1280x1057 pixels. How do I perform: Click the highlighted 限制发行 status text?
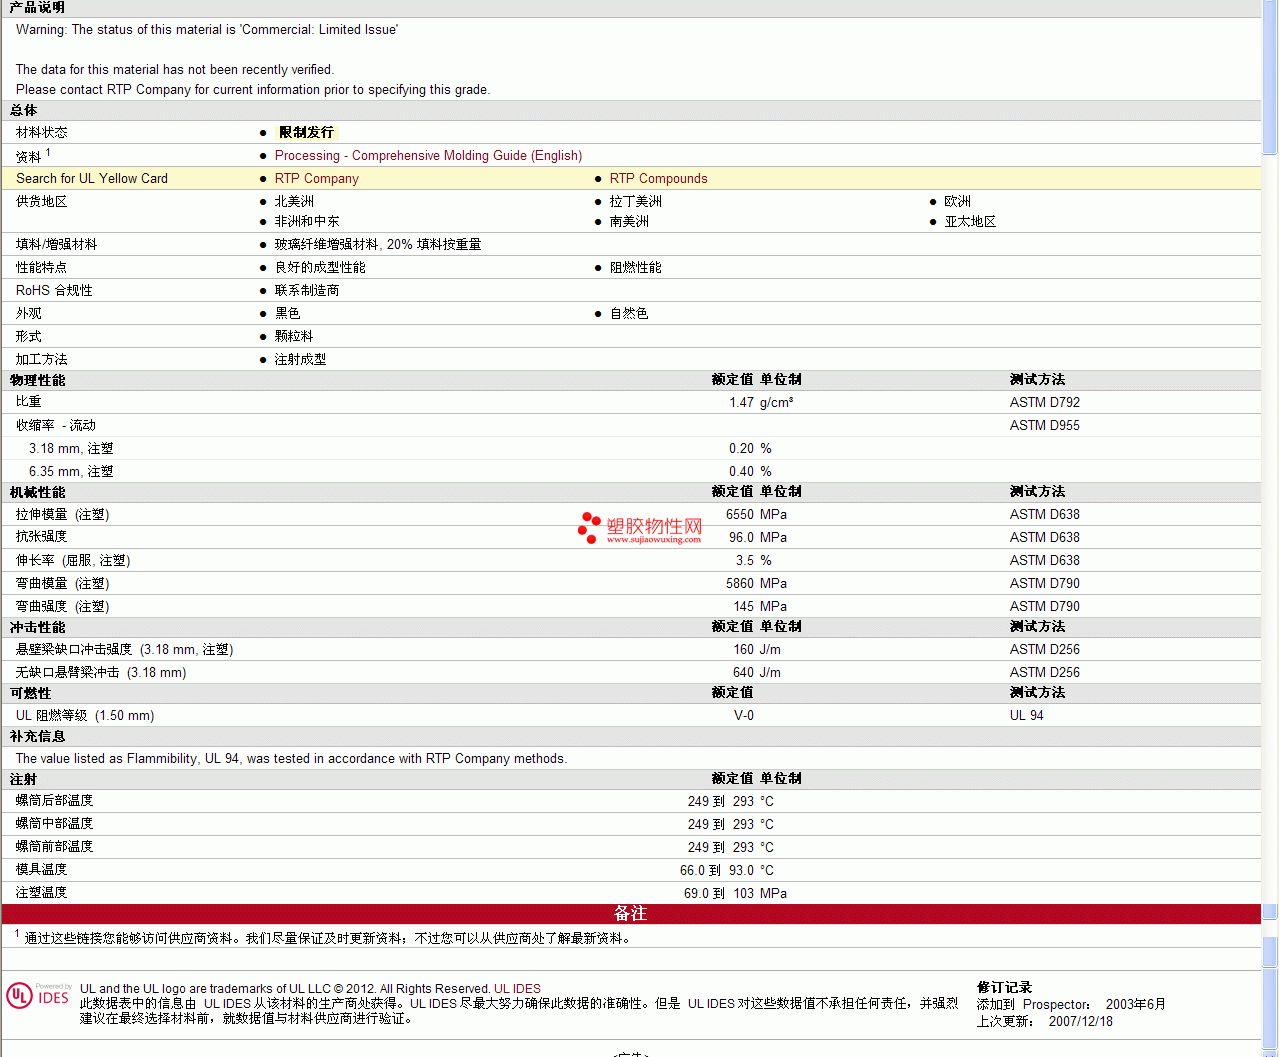[306, 133]
